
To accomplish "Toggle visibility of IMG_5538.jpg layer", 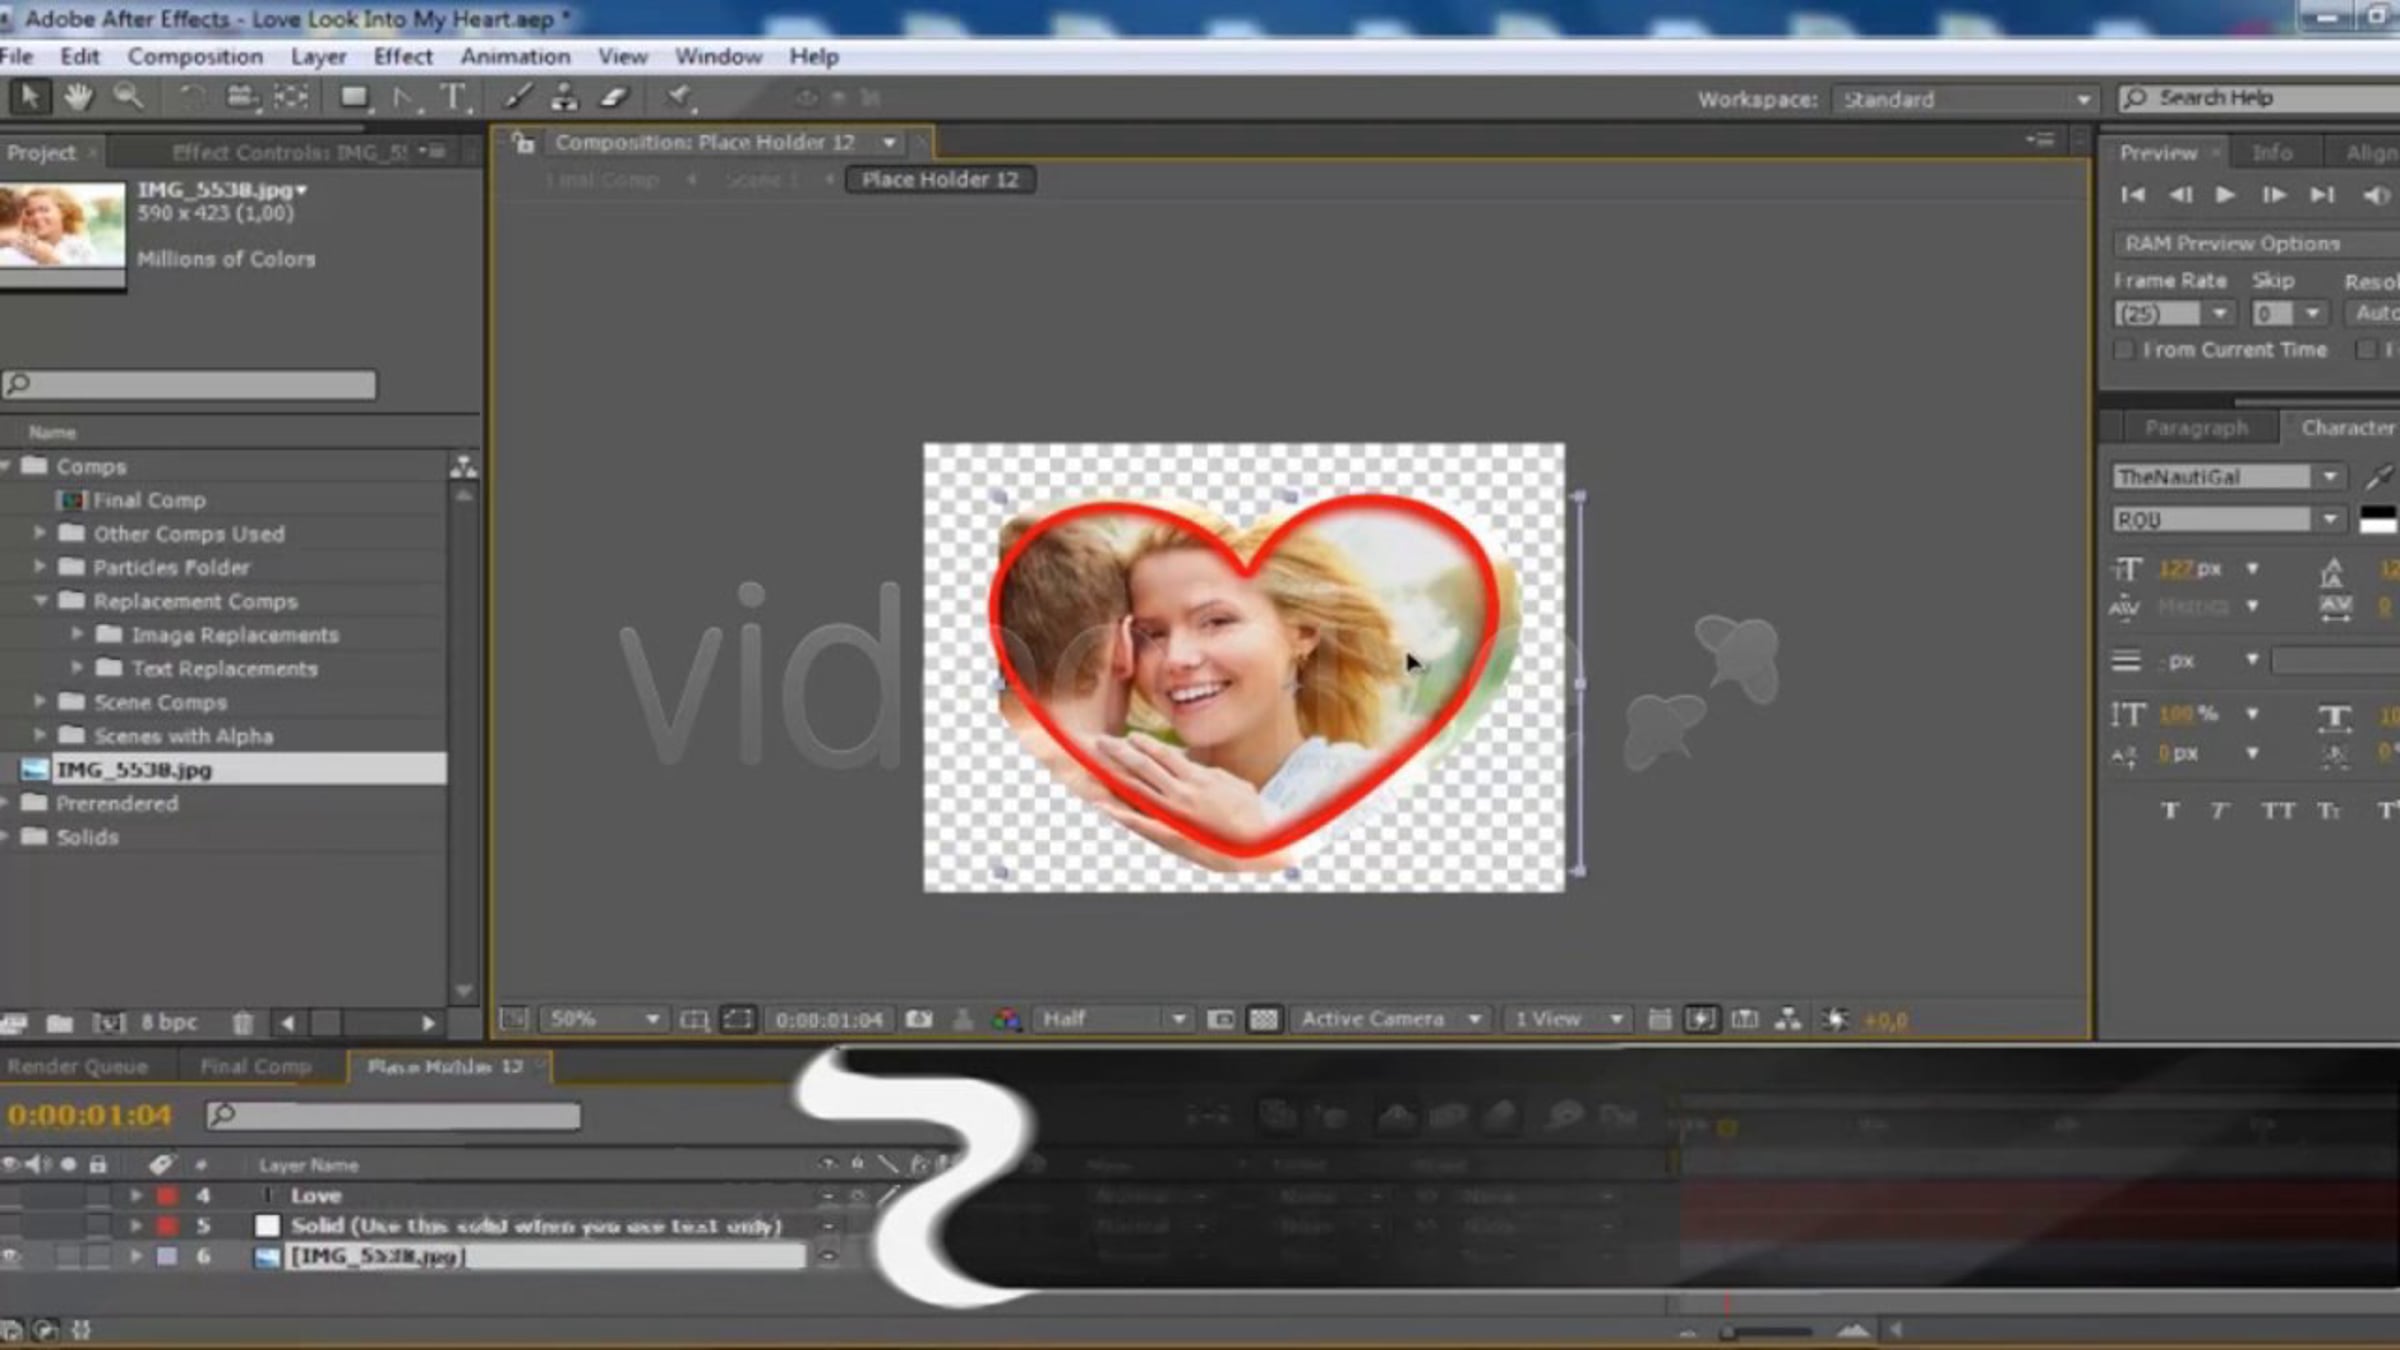I will pyautogui.click(x=11, y=1257).
